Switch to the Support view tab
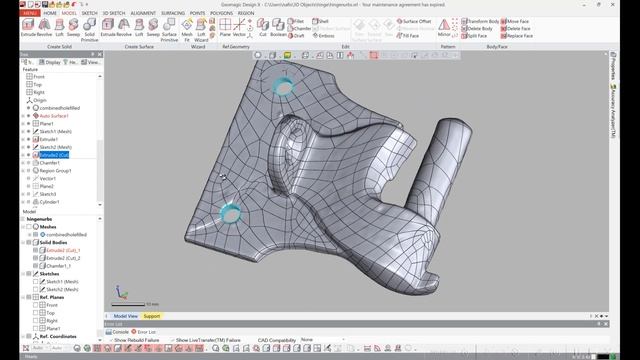The width and height of the screenshot is (640, 360). pos(151,316)
